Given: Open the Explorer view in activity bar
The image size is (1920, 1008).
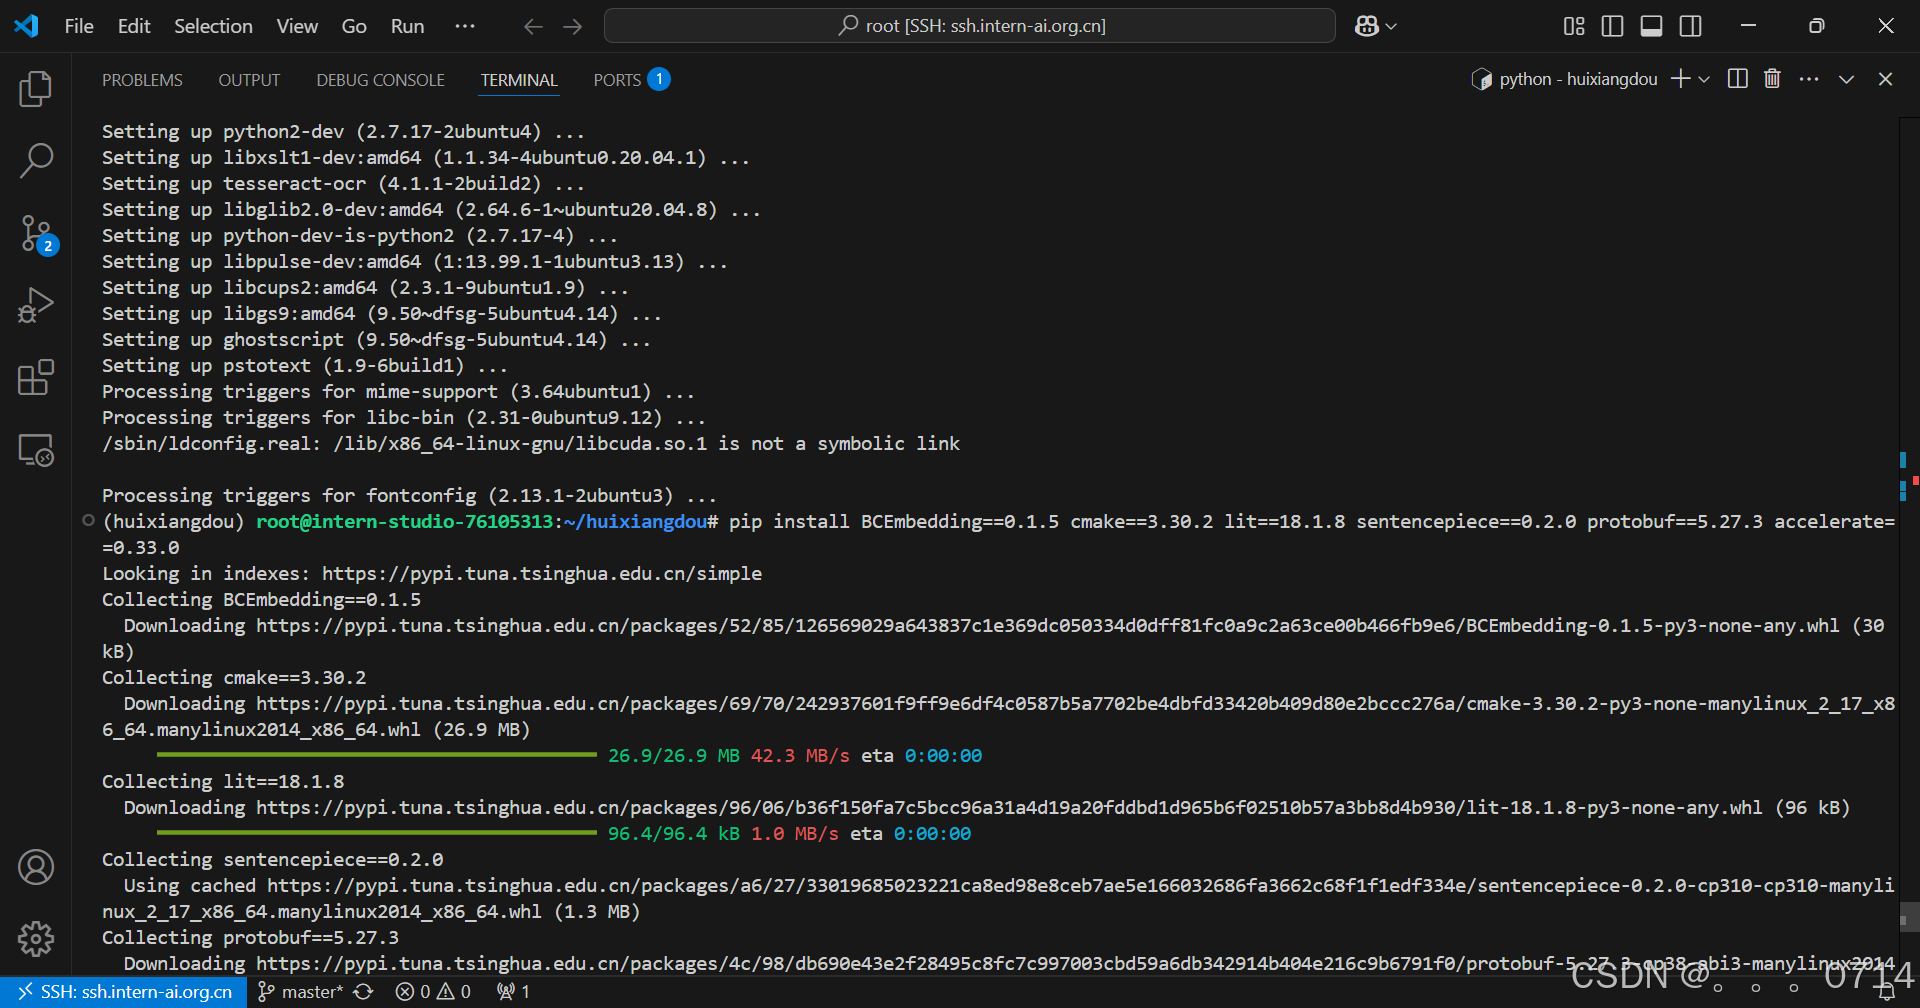Looking at the screenshot, I should [36, 89].
